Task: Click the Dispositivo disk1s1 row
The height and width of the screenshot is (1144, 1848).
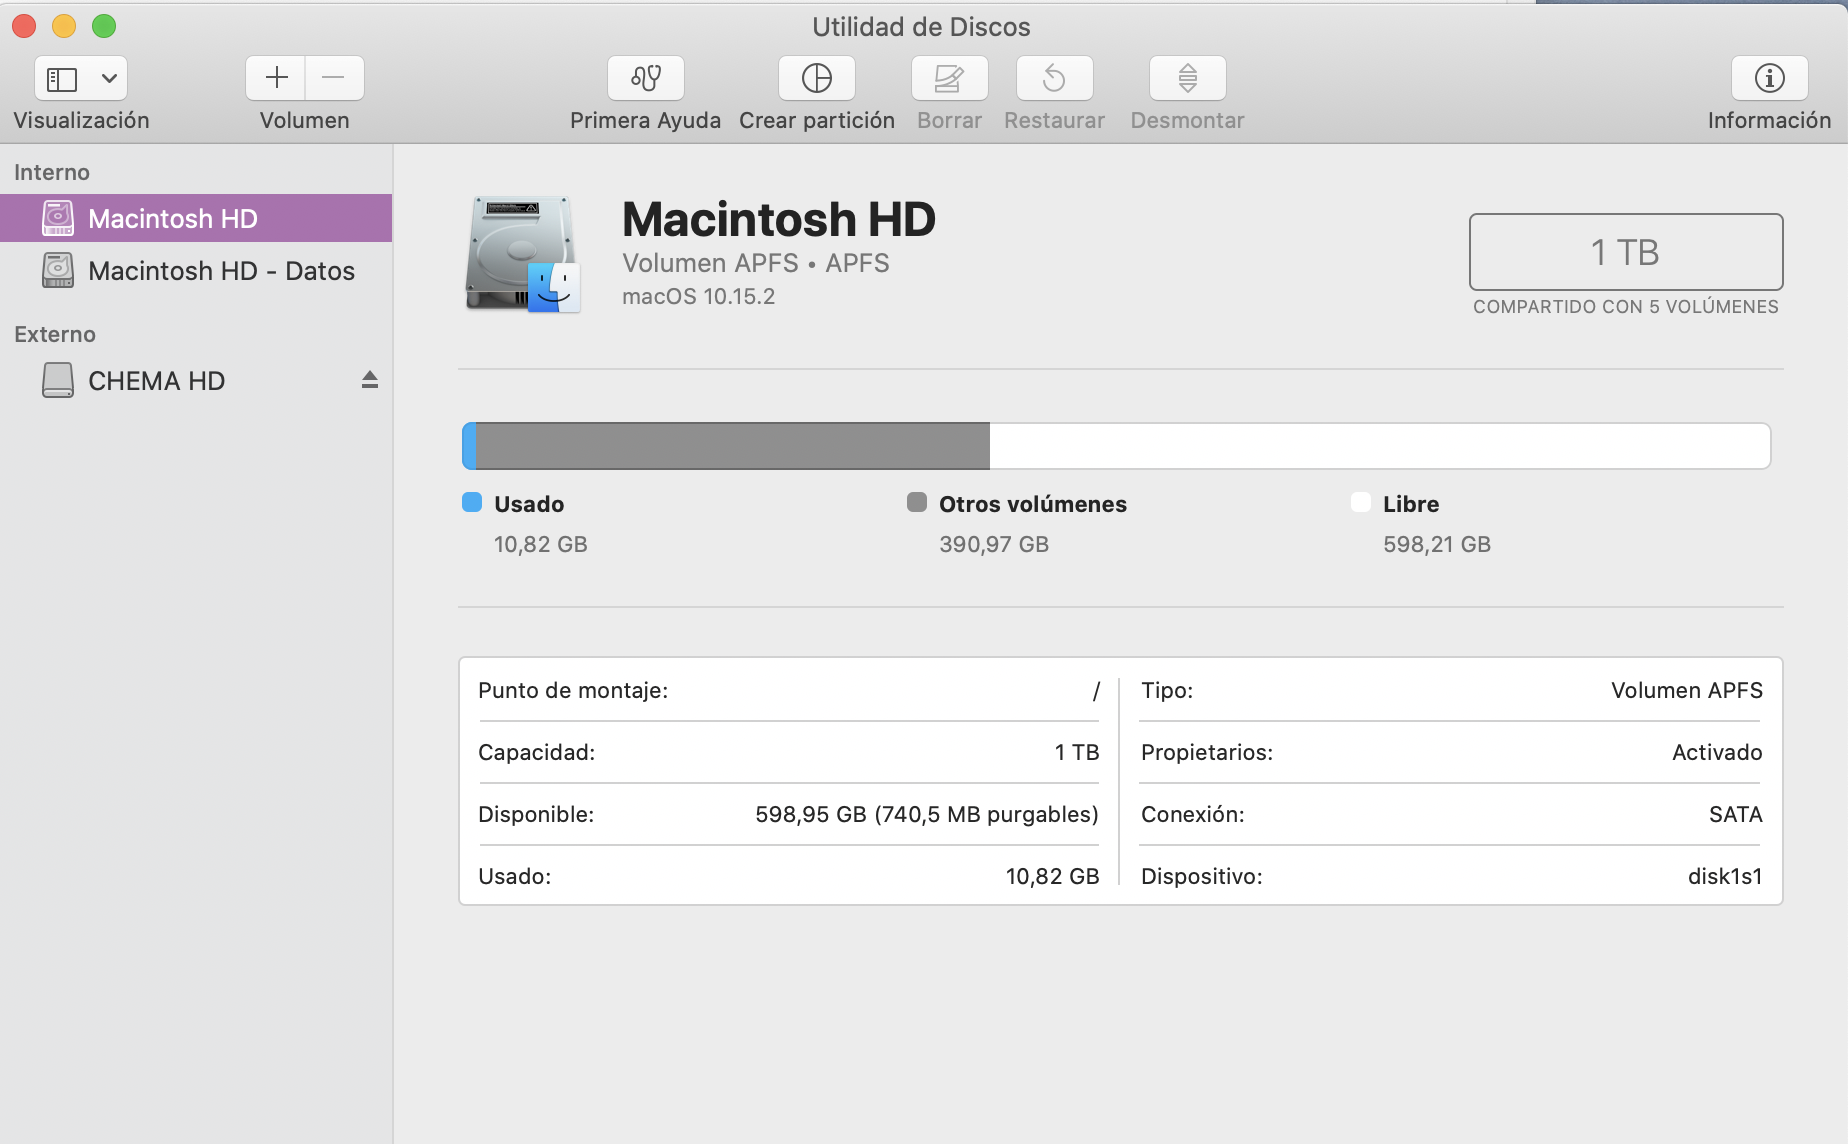Action: pos(1450,876)
